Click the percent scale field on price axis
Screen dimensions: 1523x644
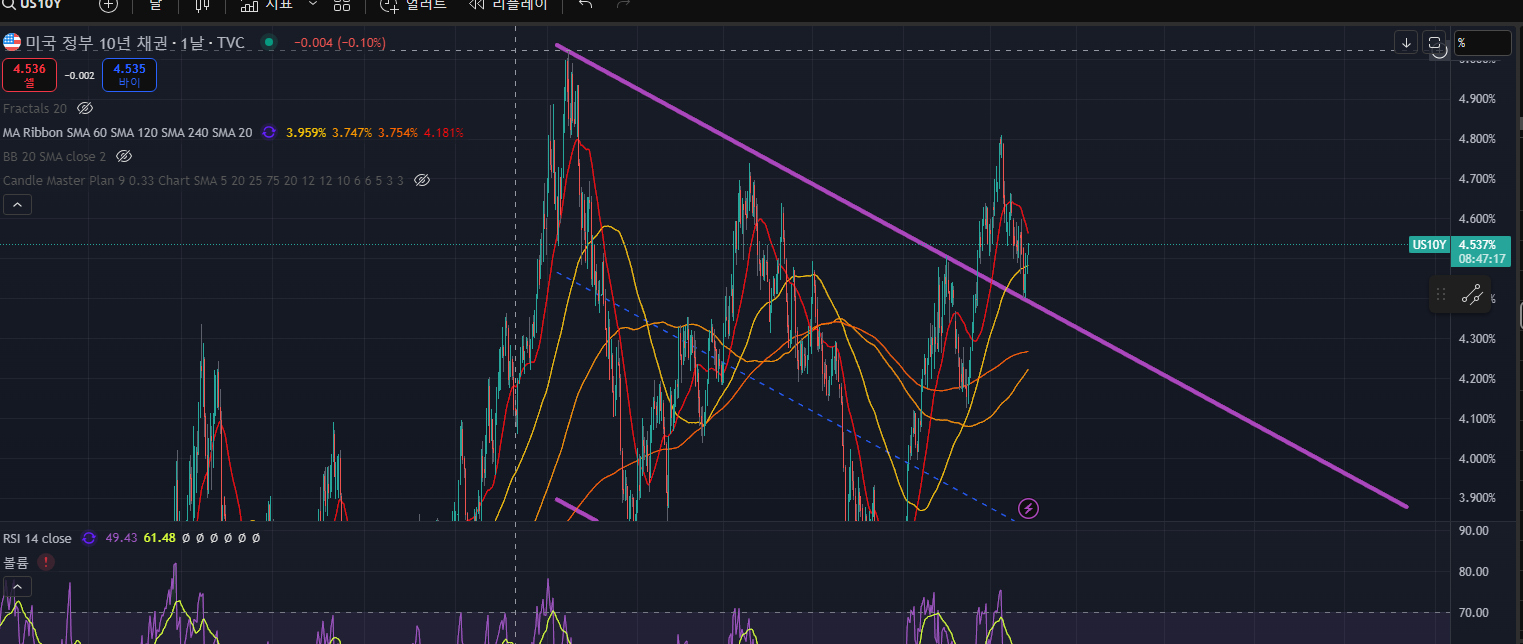[1482, 43]
